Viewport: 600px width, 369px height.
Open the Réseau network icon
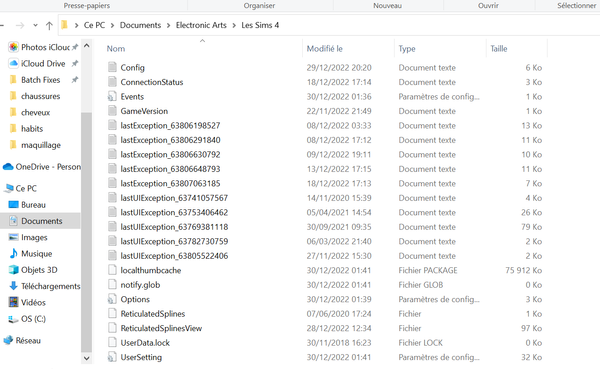[x=8, y=340]
